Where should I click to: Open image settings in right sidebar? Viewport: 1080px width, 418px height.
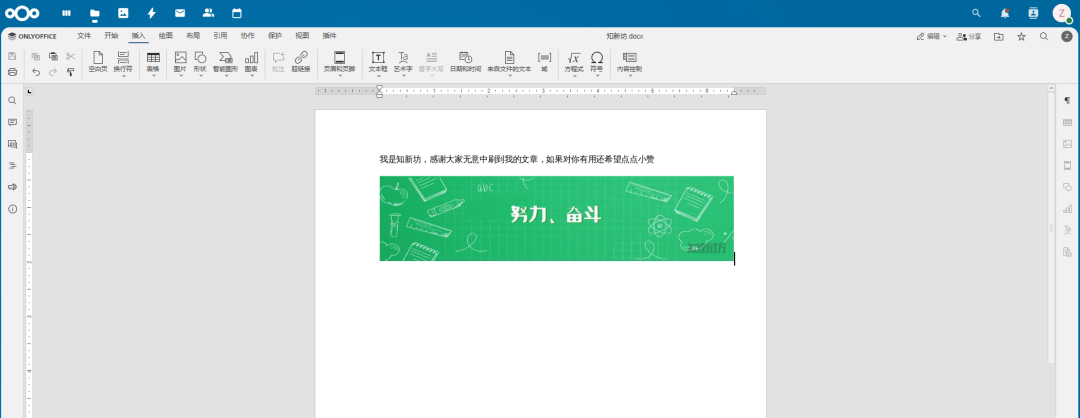(1068, 144)
